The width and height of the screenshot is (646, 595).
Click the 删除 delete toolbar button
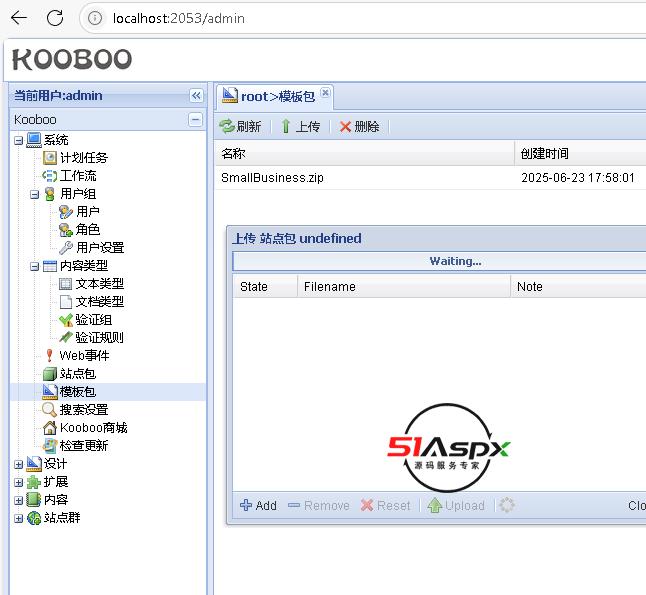359,126
